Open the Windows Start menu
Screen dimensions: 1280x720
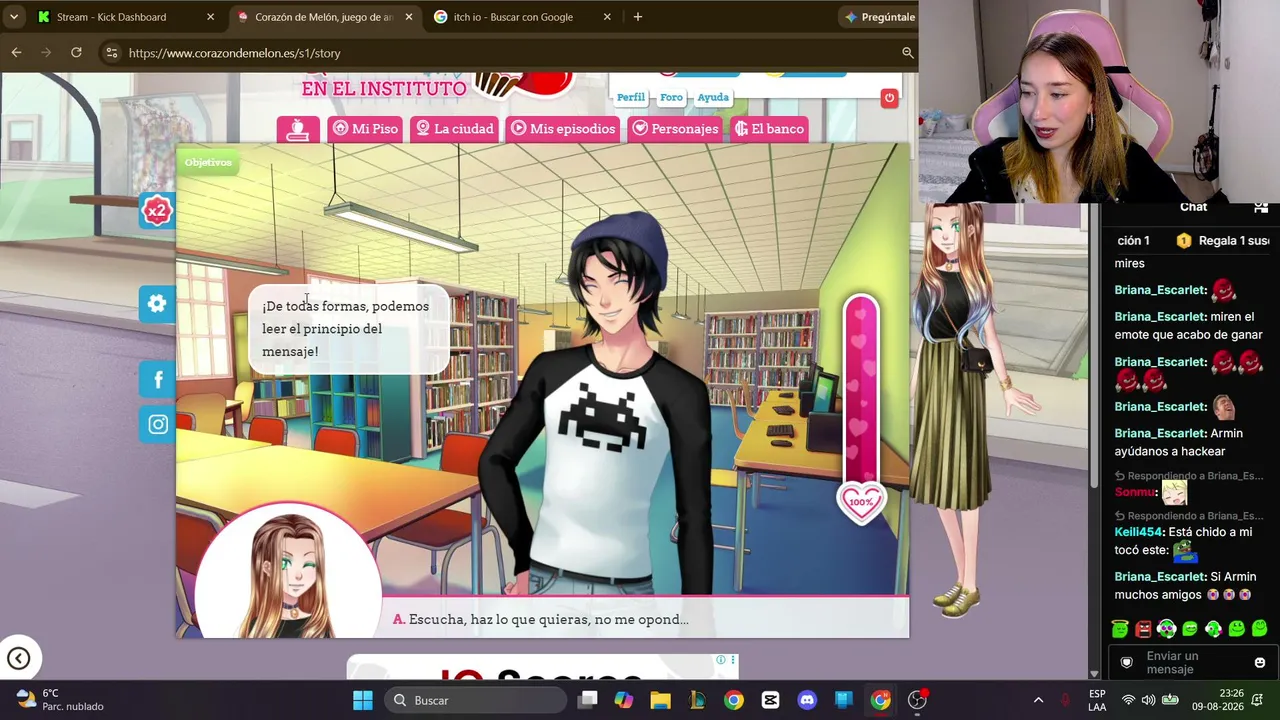pyautogui.click(x=363, y=700)
